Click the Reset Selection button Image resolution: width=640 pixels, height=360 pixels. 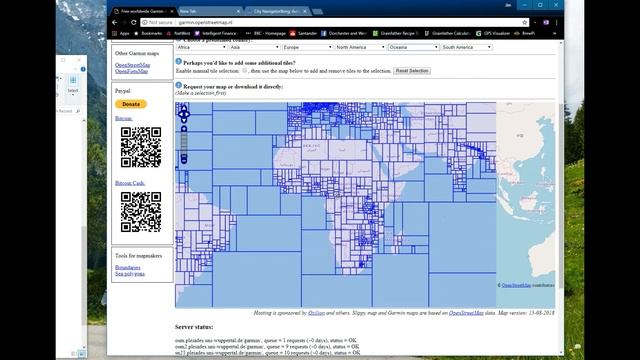pos(412,71)
